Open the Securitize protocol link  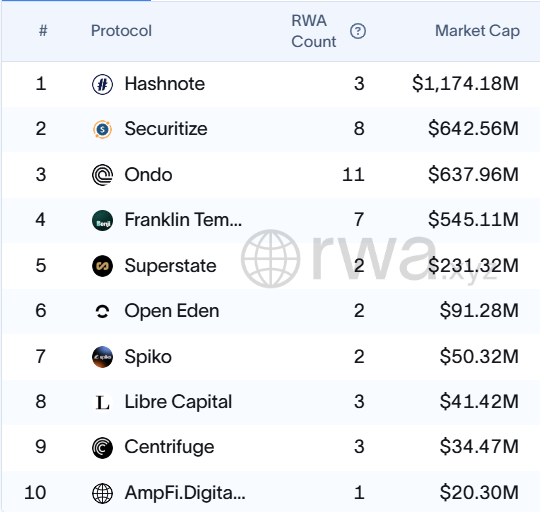pos(166,129)
